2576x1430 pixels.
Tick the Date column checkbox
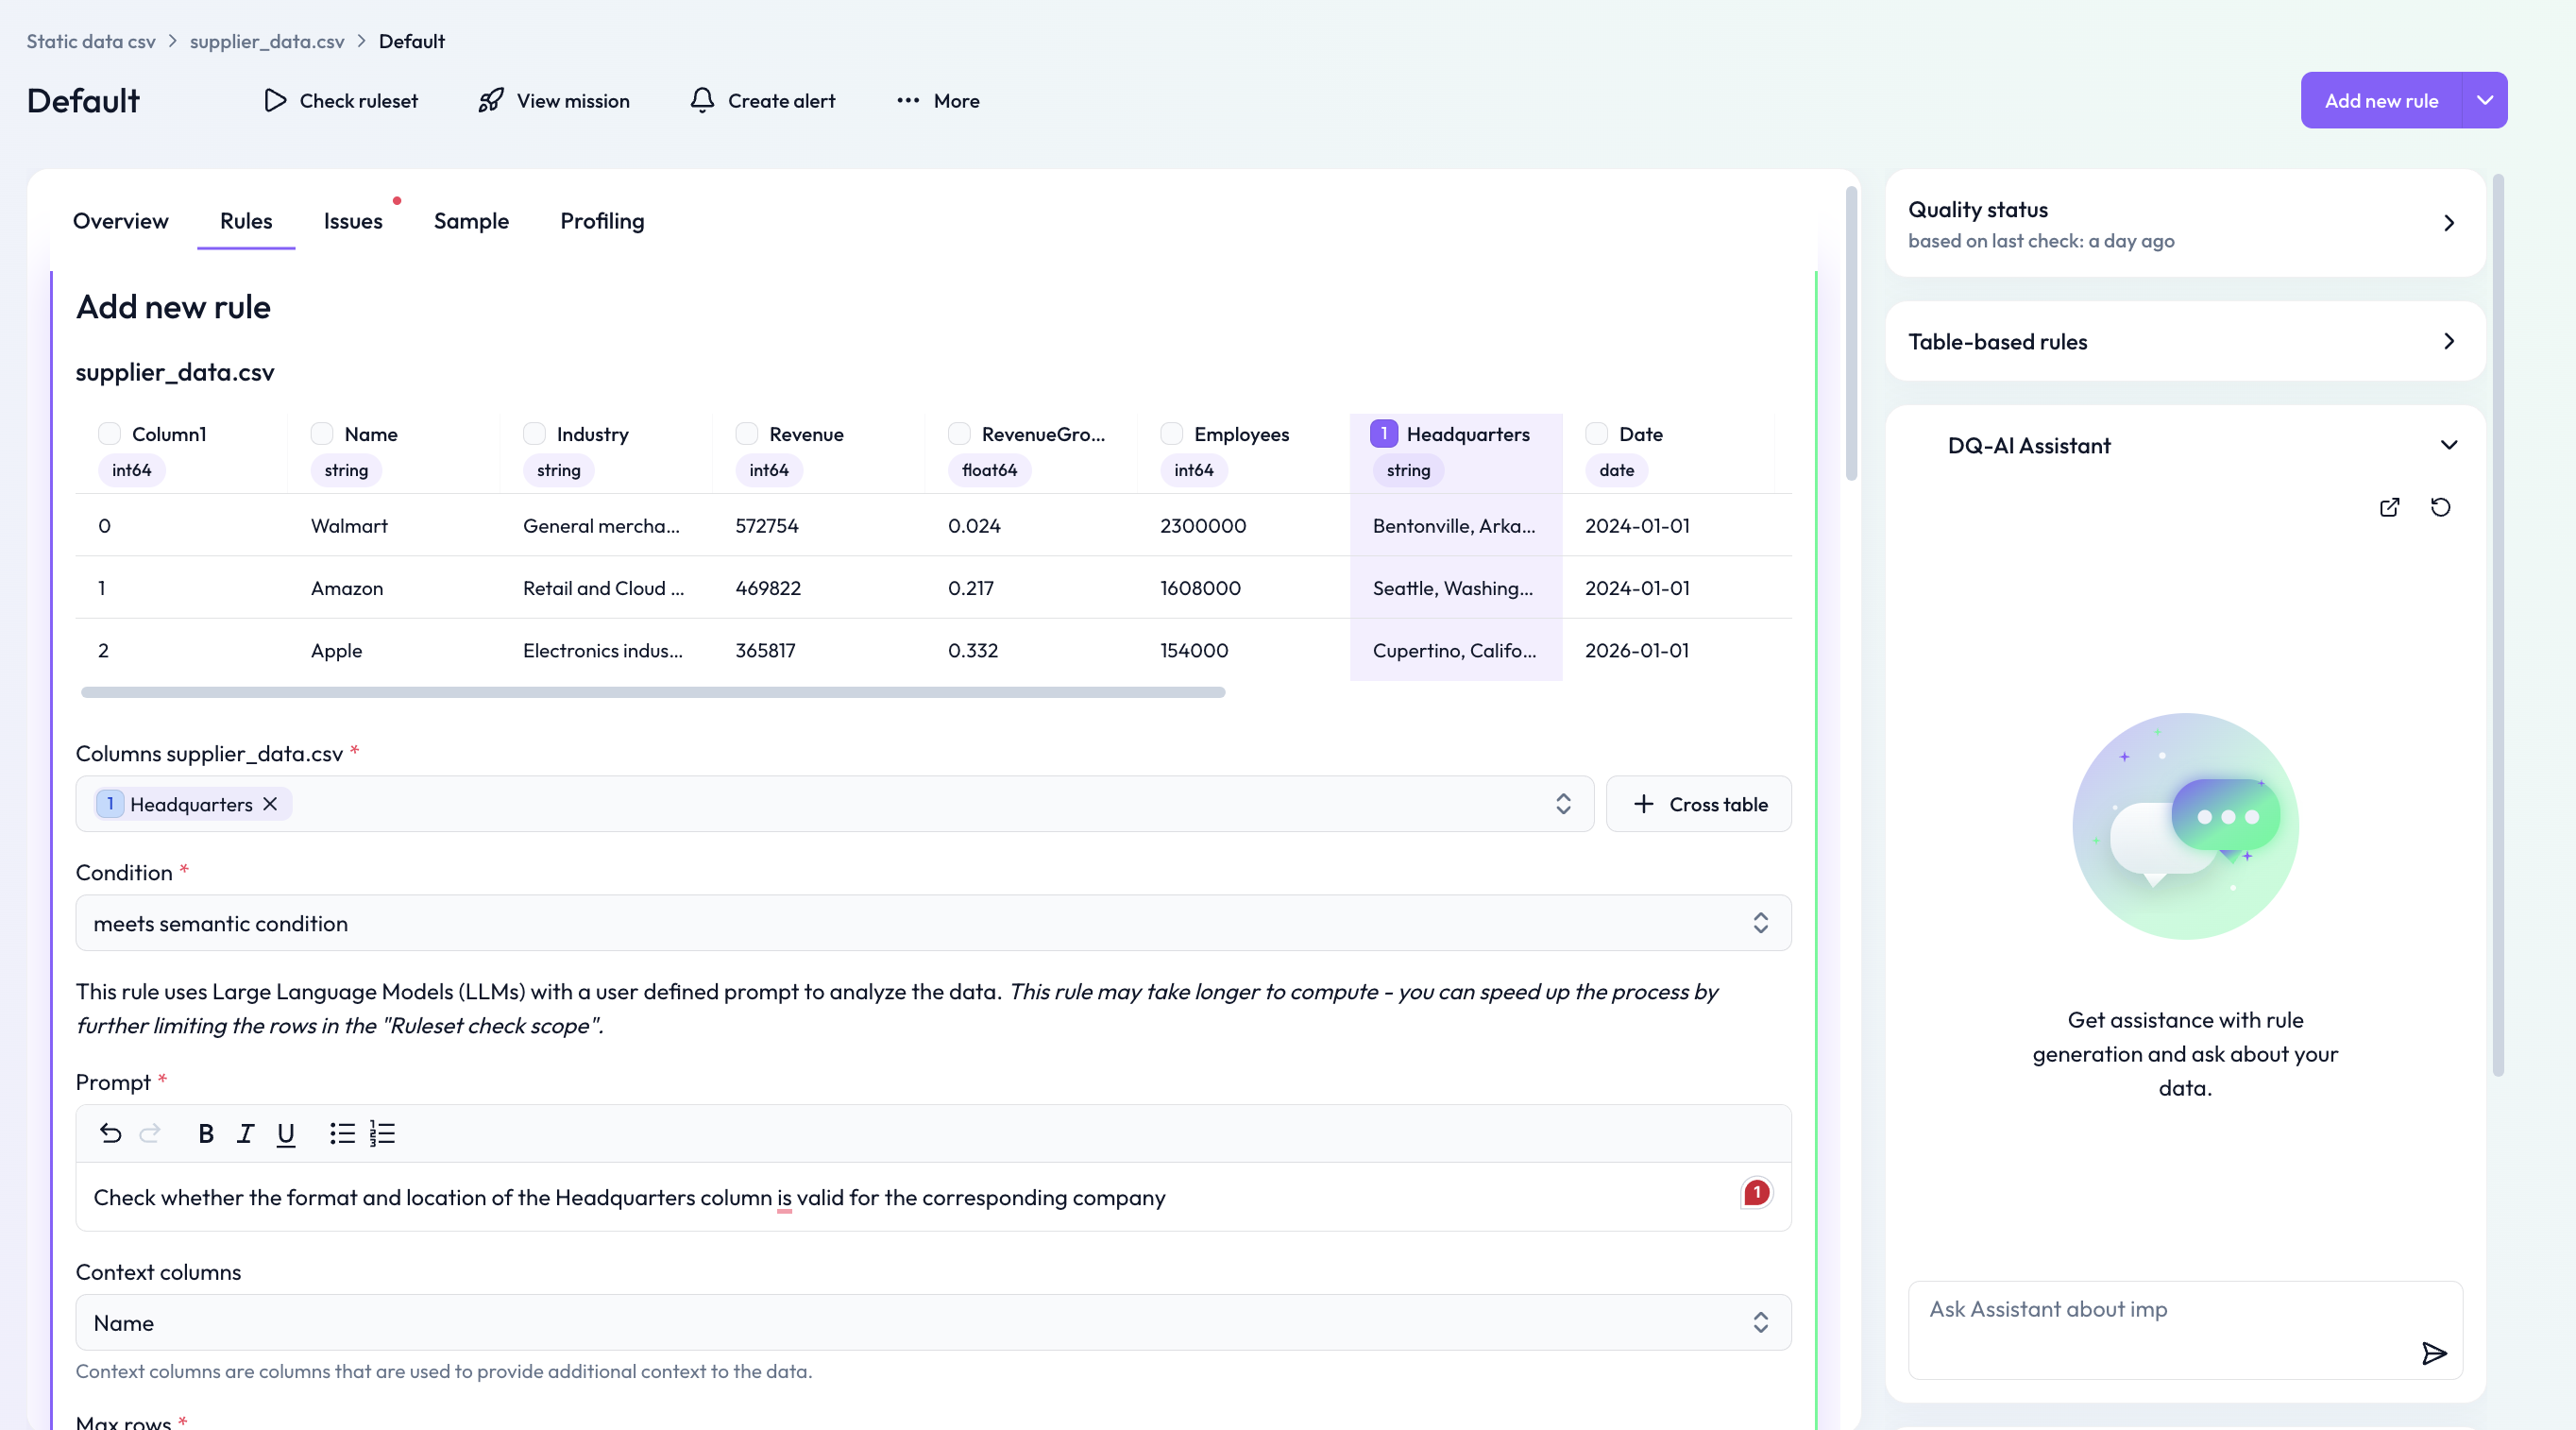coord(1596,433)
